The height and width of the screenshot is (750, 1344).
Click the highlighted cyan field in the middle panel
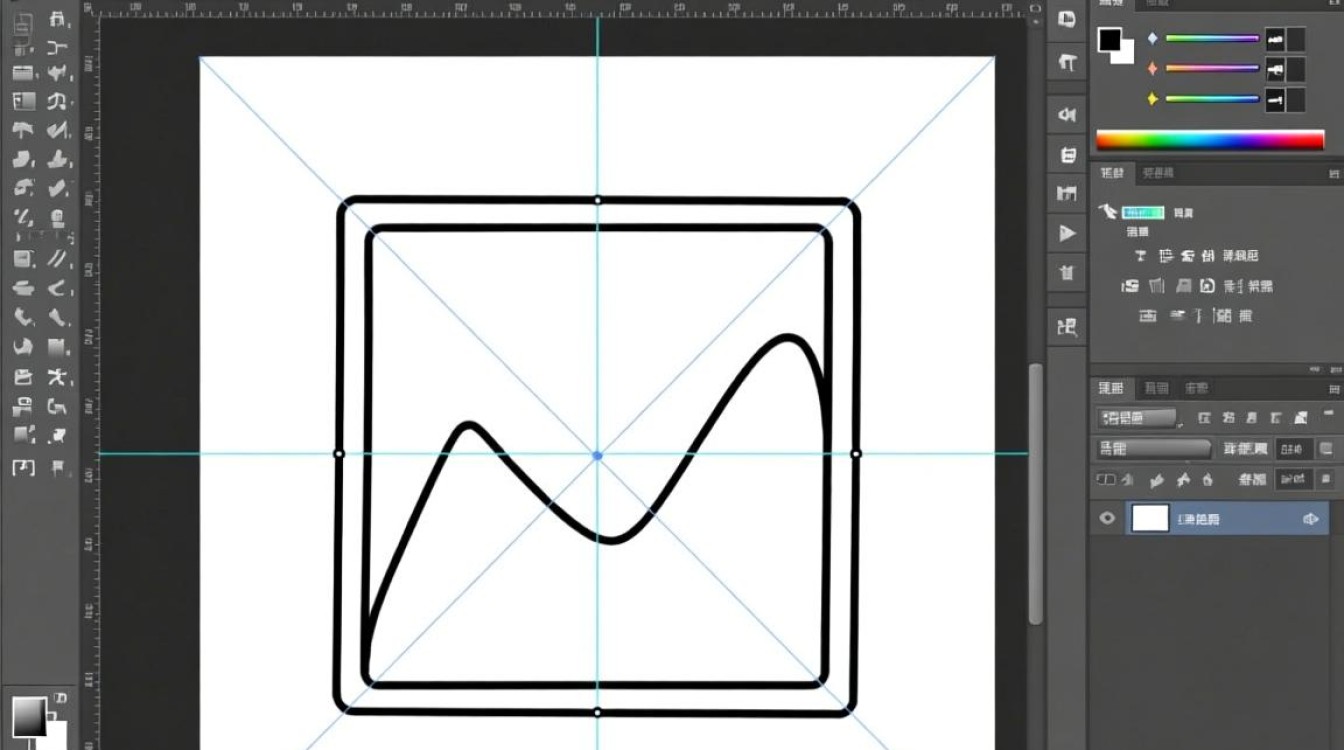tap(1143, 212)
